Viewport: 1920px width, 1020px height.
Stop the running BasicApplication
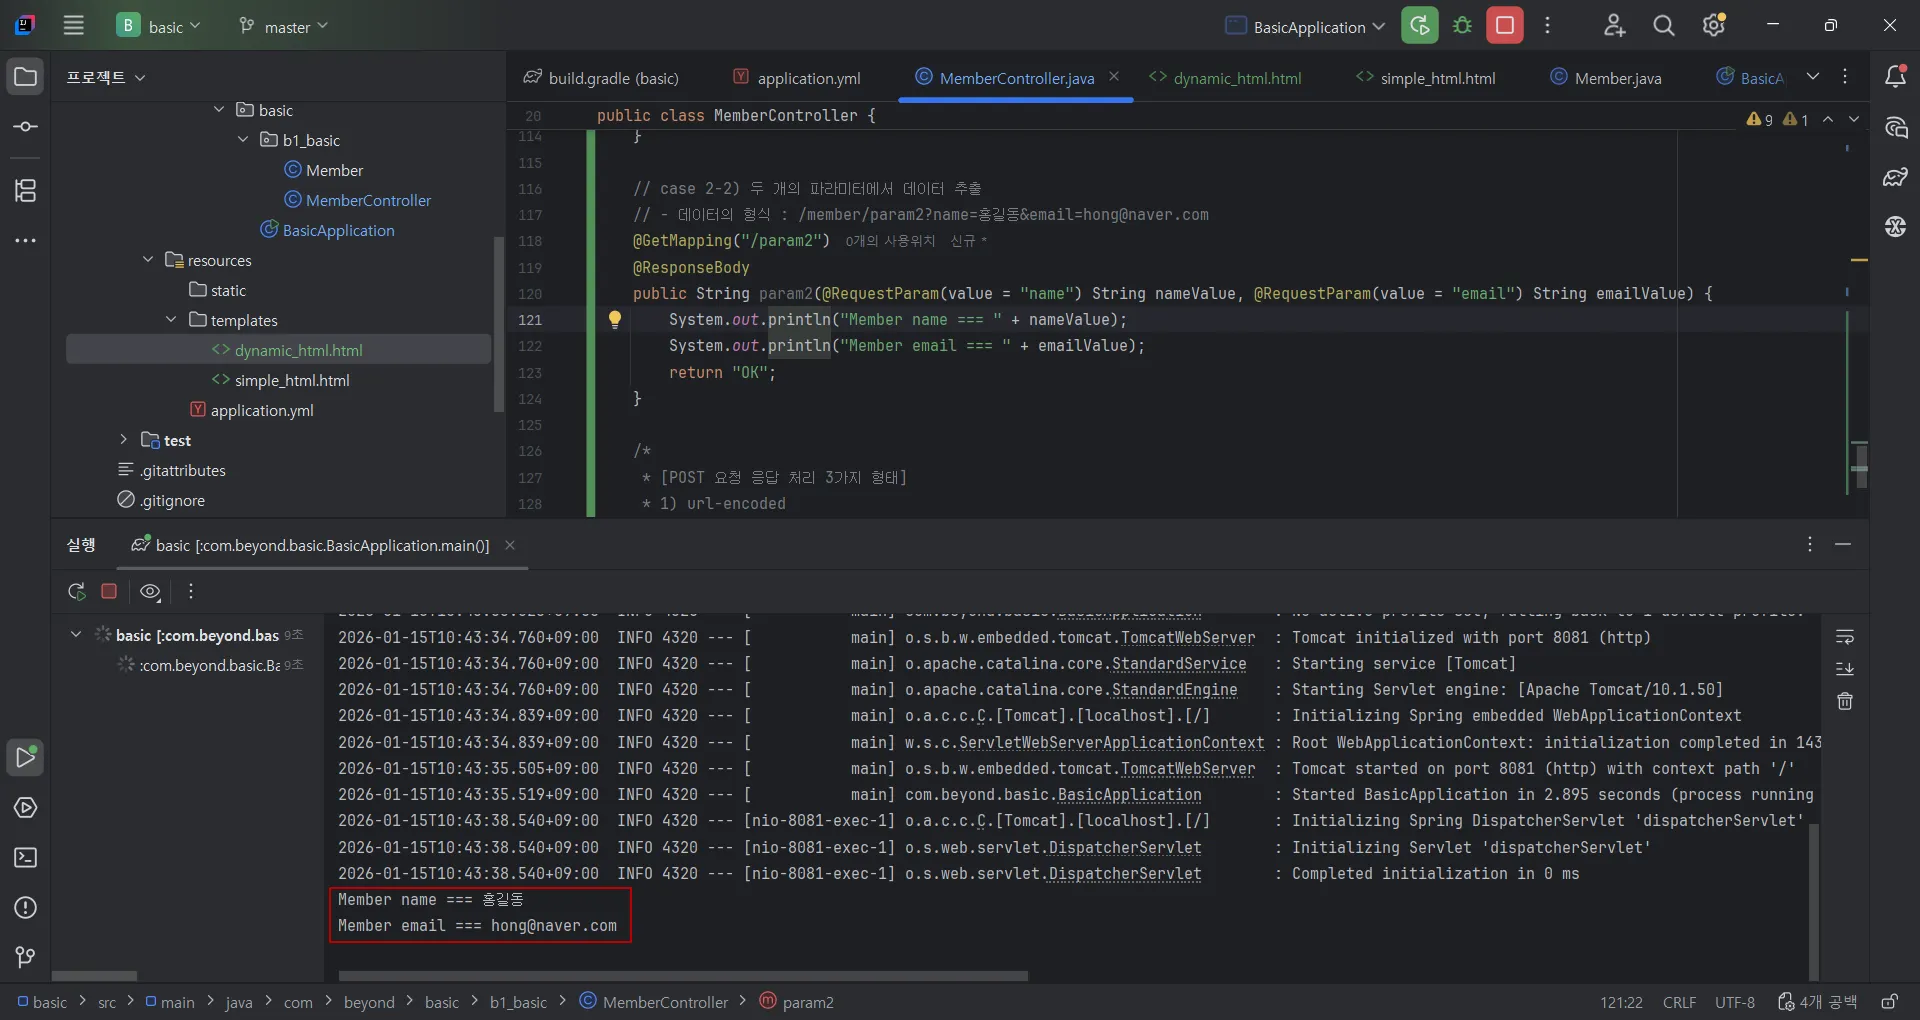1505,26
